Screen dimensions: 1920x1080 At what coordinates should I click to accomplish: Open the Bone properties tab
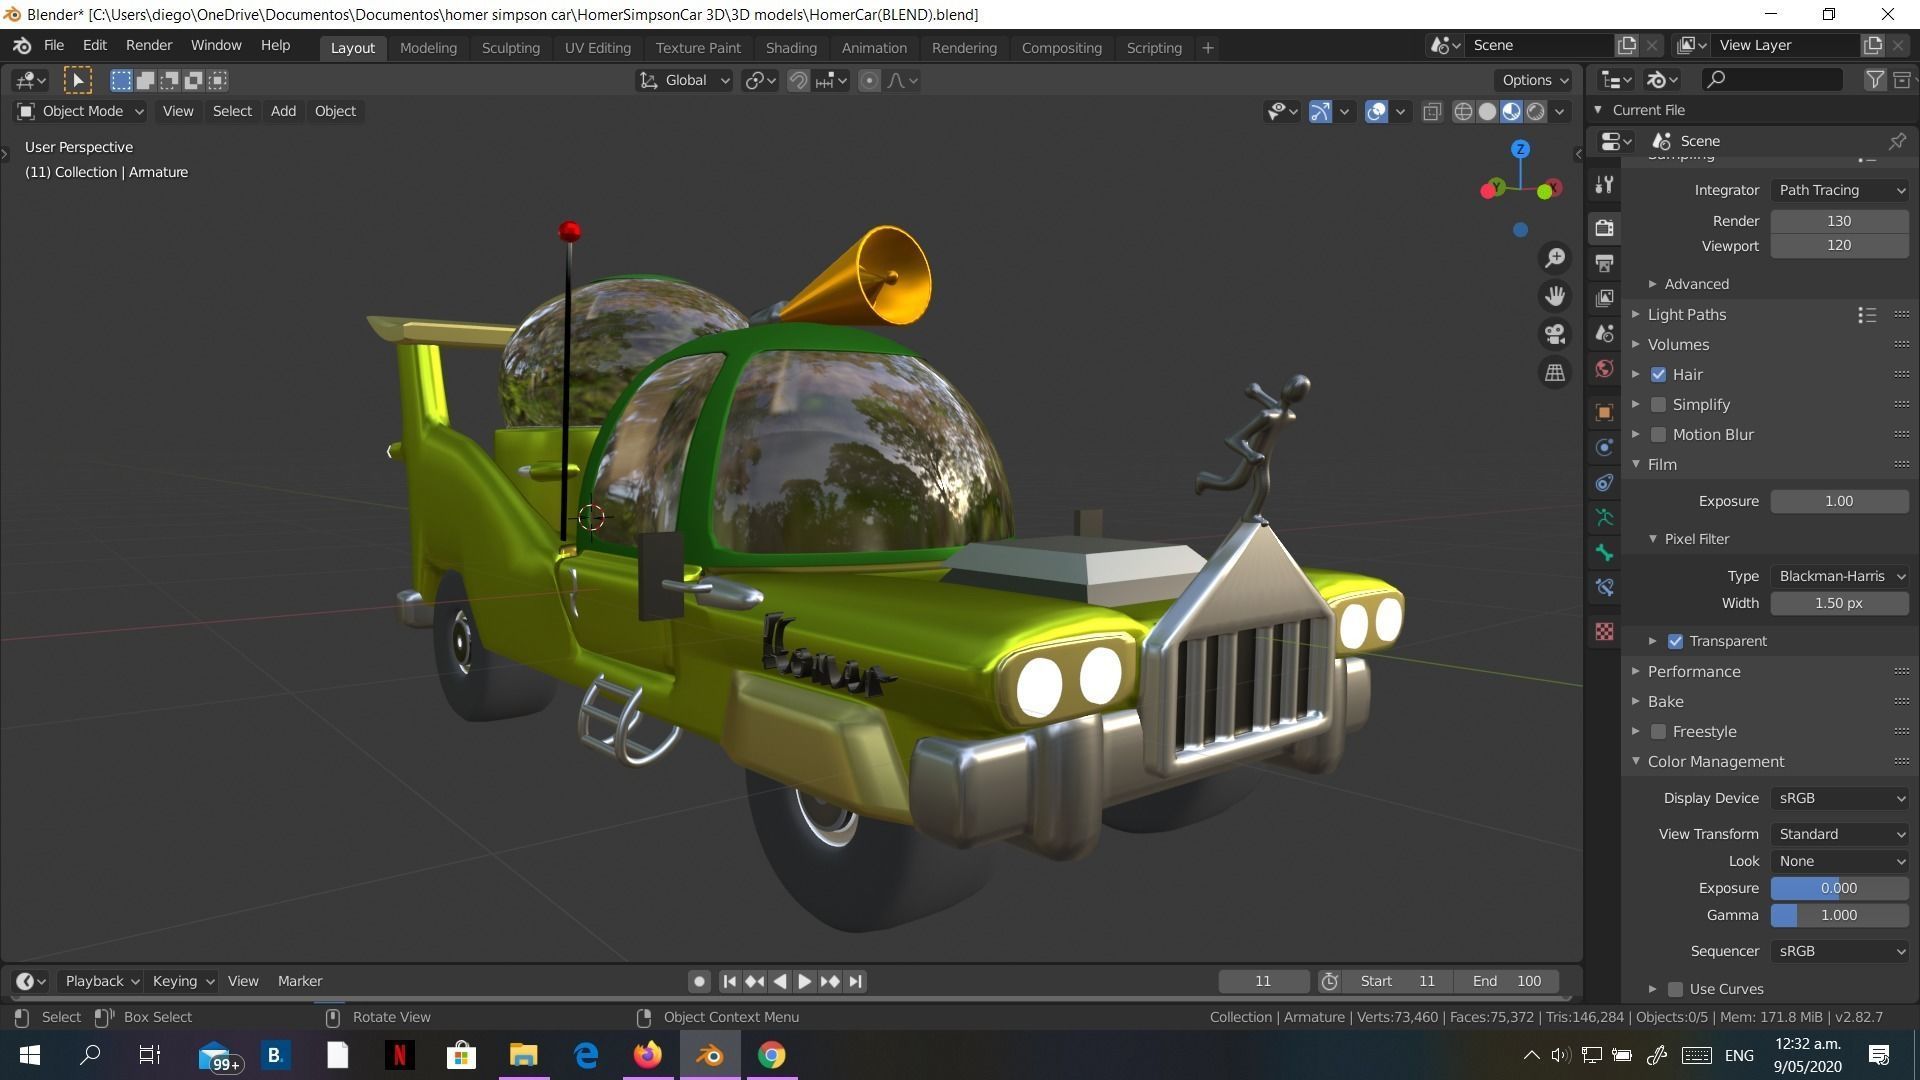(x=1604, y=552)
